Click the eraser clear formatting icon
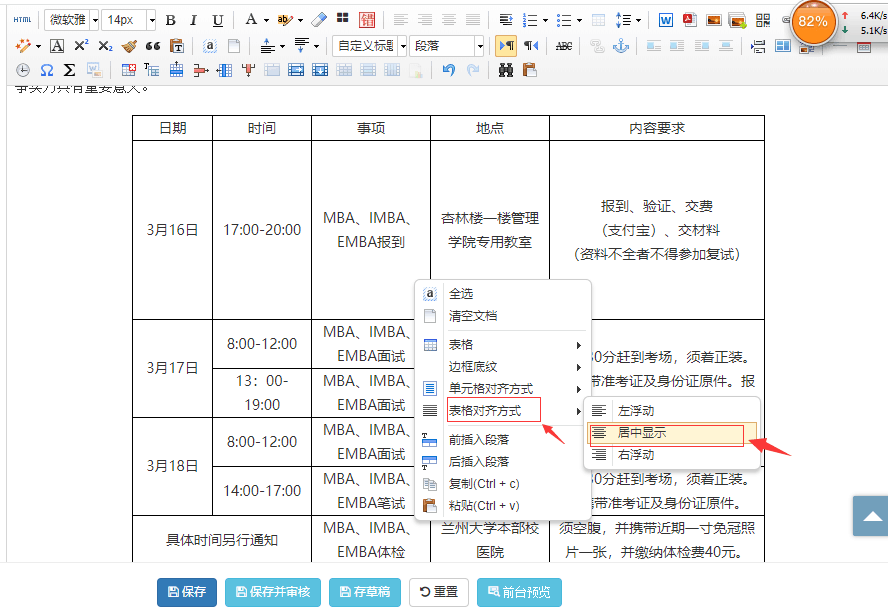This screenshot has width=888, height=614. coord(318,20)
